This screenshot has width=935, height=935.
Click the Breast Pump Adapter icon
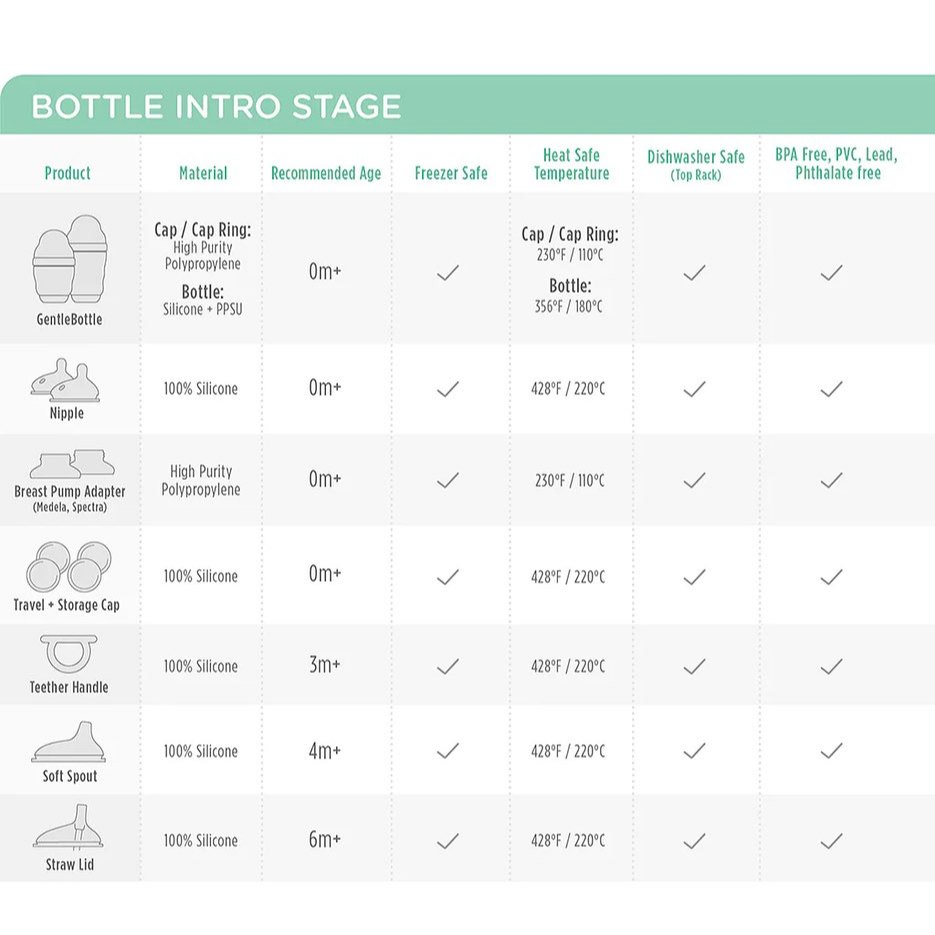(x=72, y=465)
